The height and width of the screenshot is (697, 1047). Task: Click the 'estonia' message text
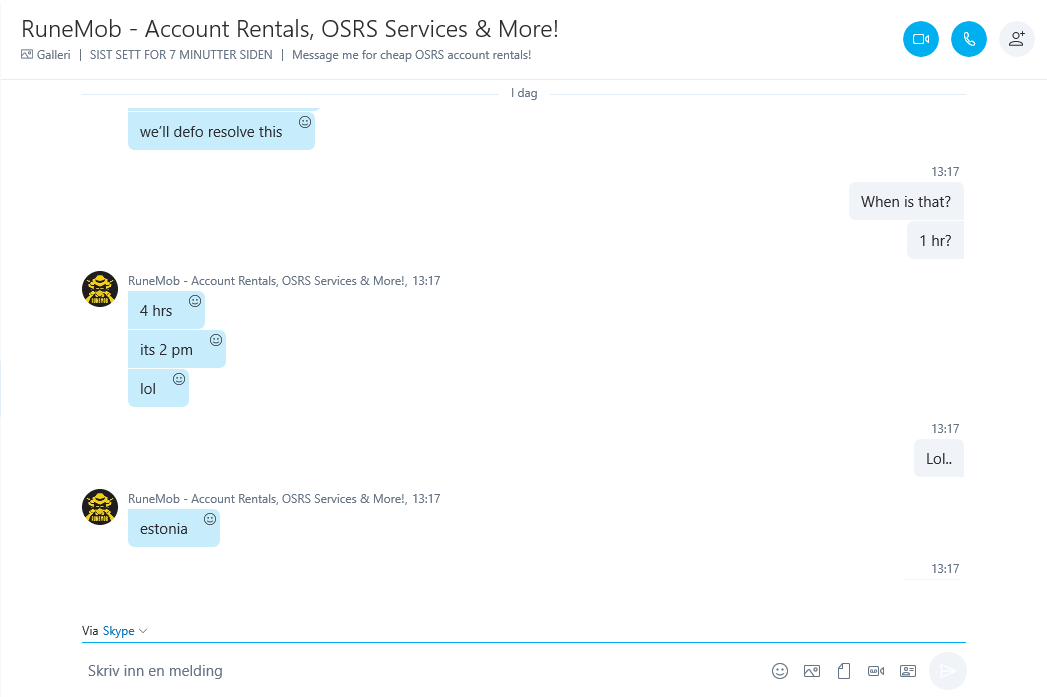pos(164,529)
